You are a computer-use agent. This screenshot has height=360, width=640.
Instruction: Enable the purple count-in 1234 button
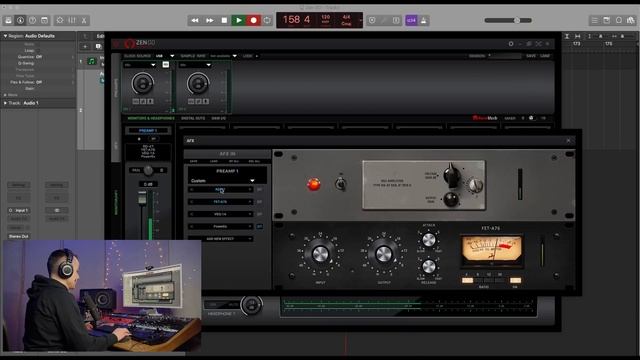(x=411, y=20)
